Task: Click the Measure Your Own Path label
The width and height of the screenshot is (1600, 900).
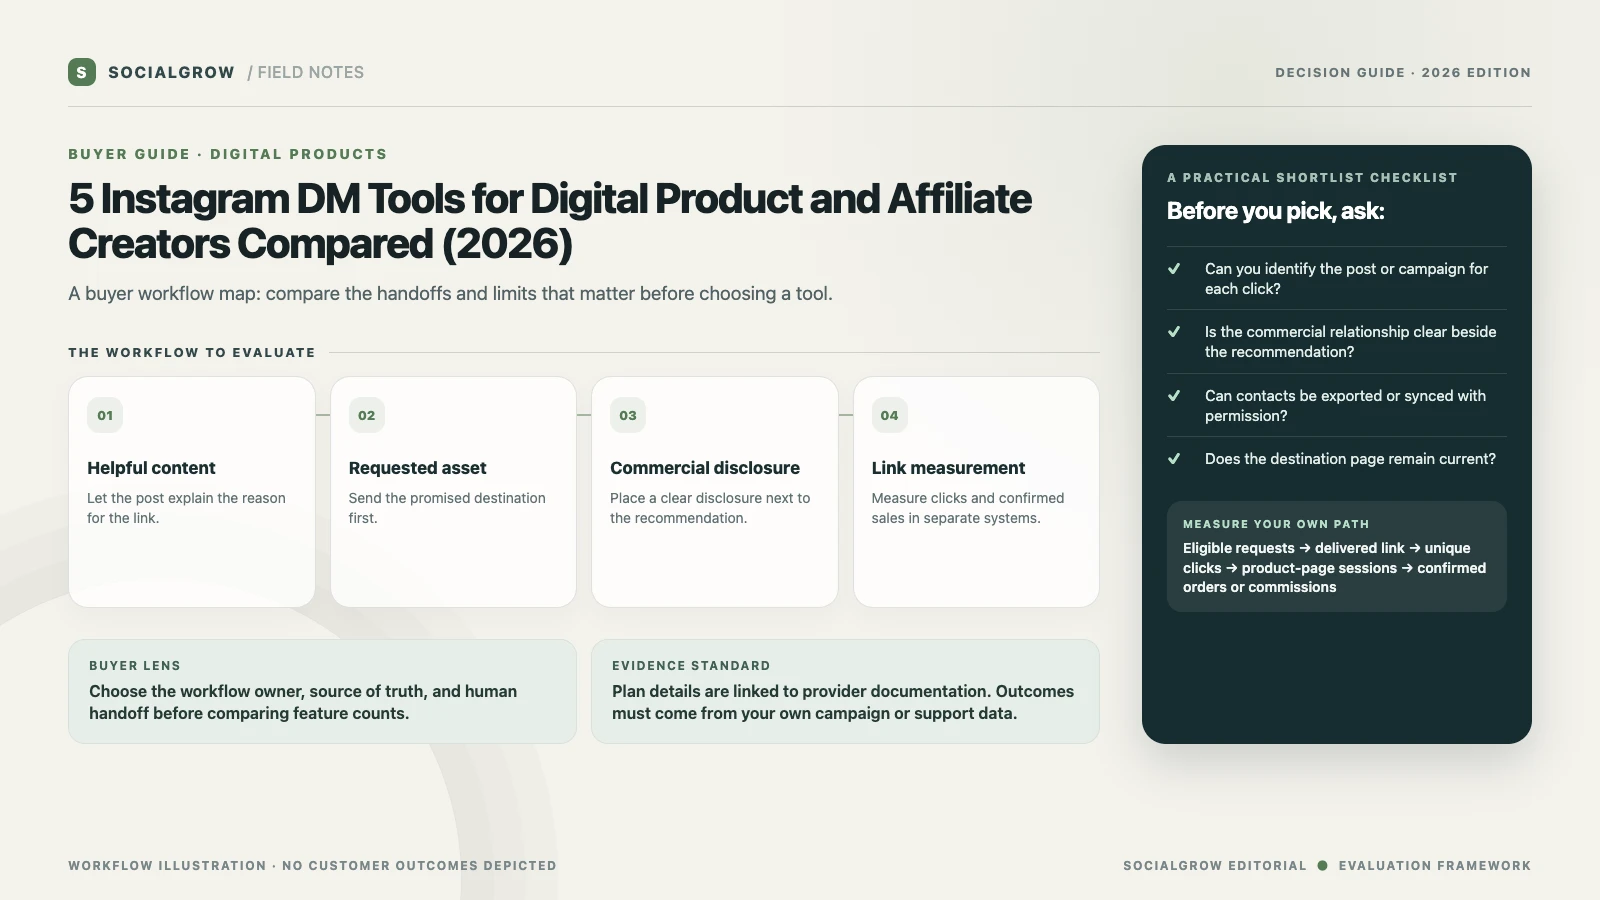Action: tap(1276, 524)
